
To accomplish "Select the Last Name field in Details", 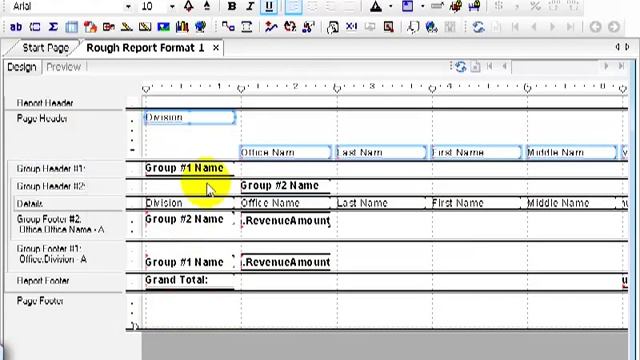I will [x=383, y=203].
